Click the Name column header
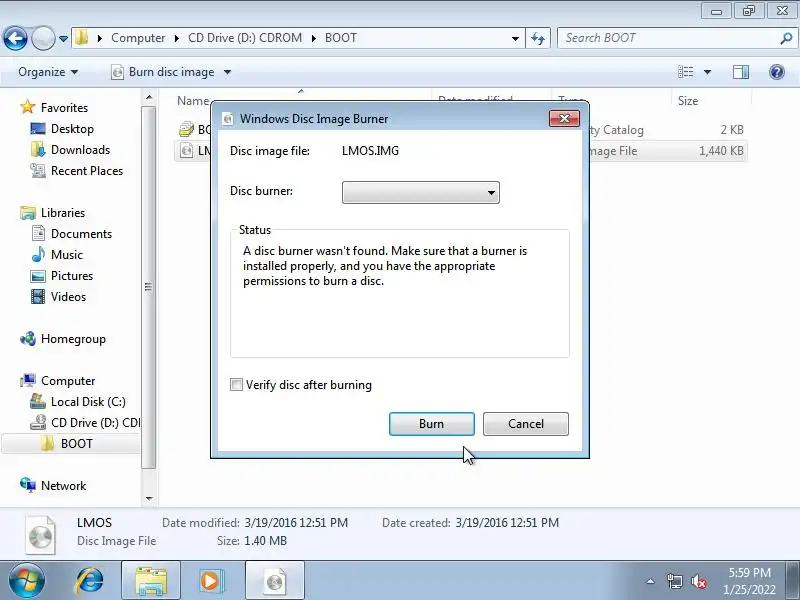Viewport: 800px width, 600px height. (193, 101)
